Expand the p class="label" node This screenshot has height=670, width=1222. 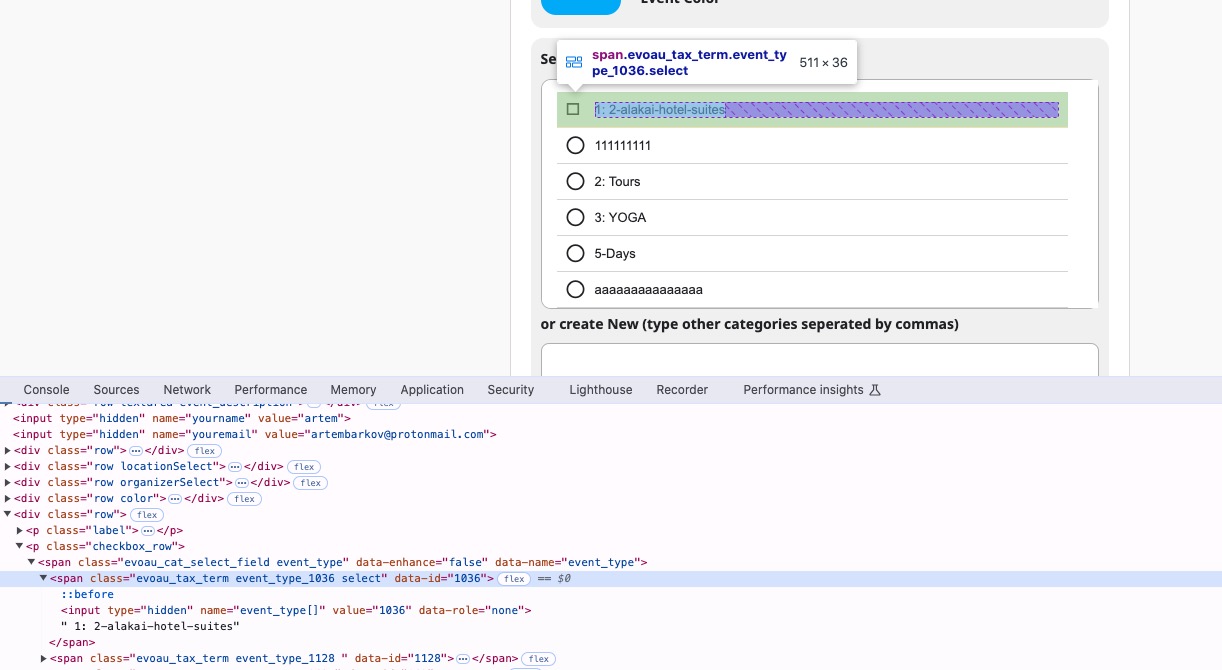coord(20,531)
